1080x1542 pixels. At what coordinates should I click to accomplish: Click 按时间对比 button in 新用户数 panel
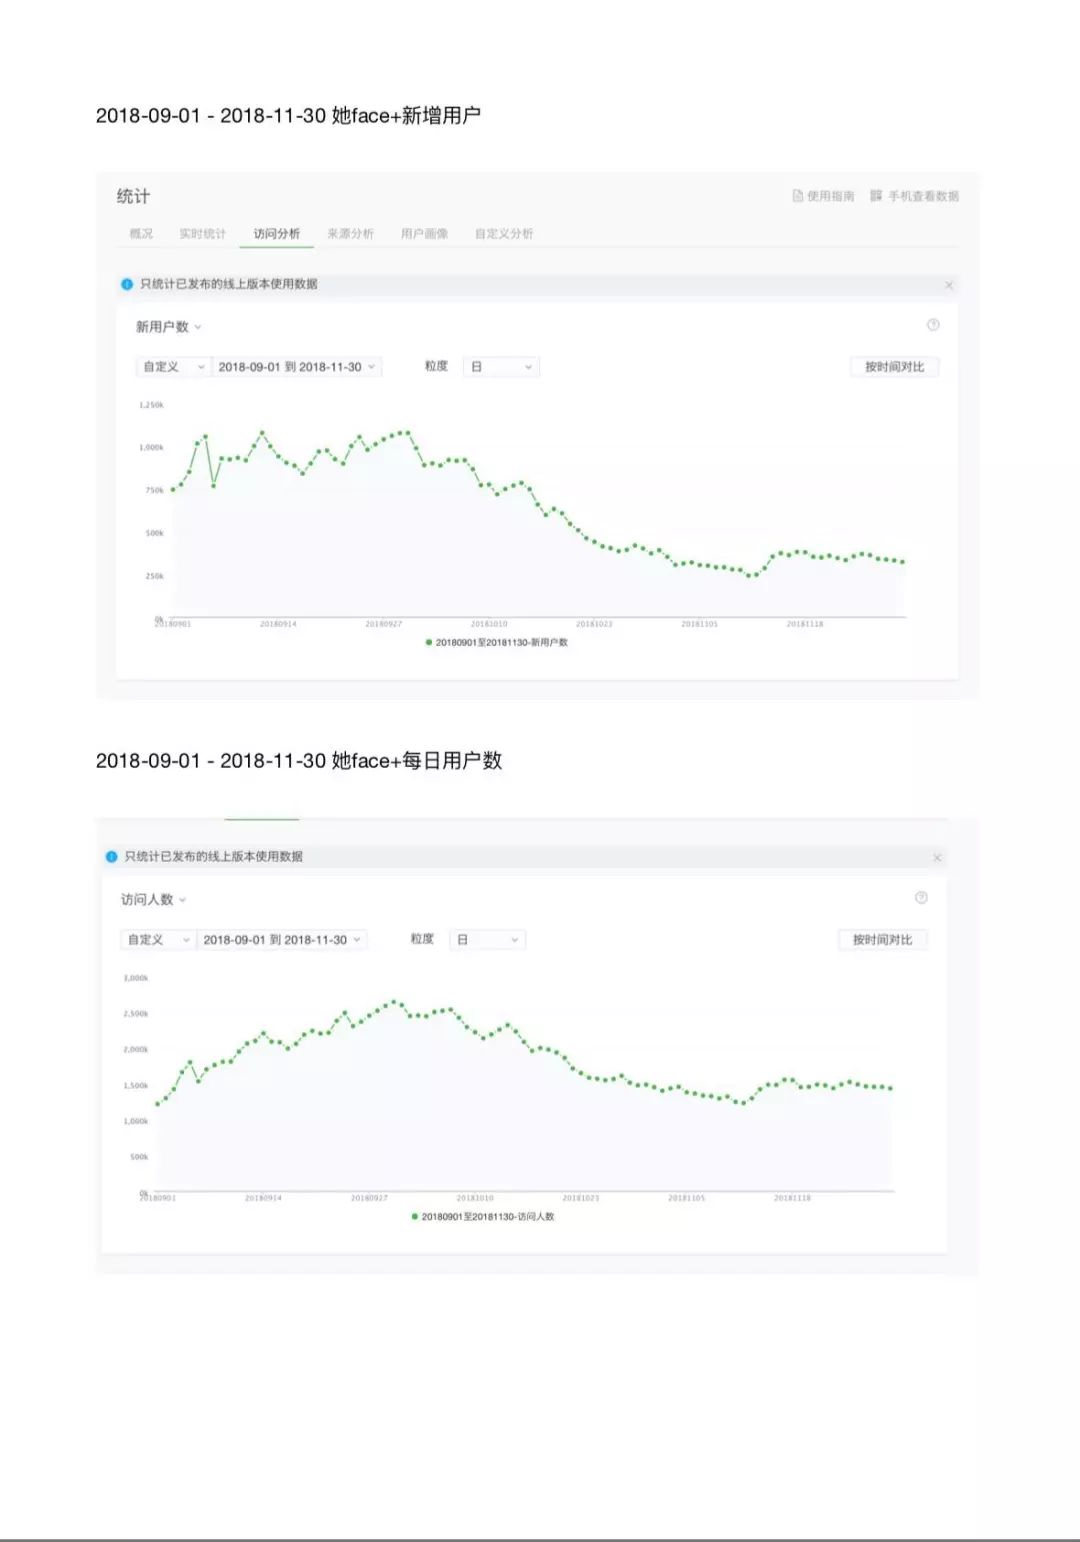[894, 367]
